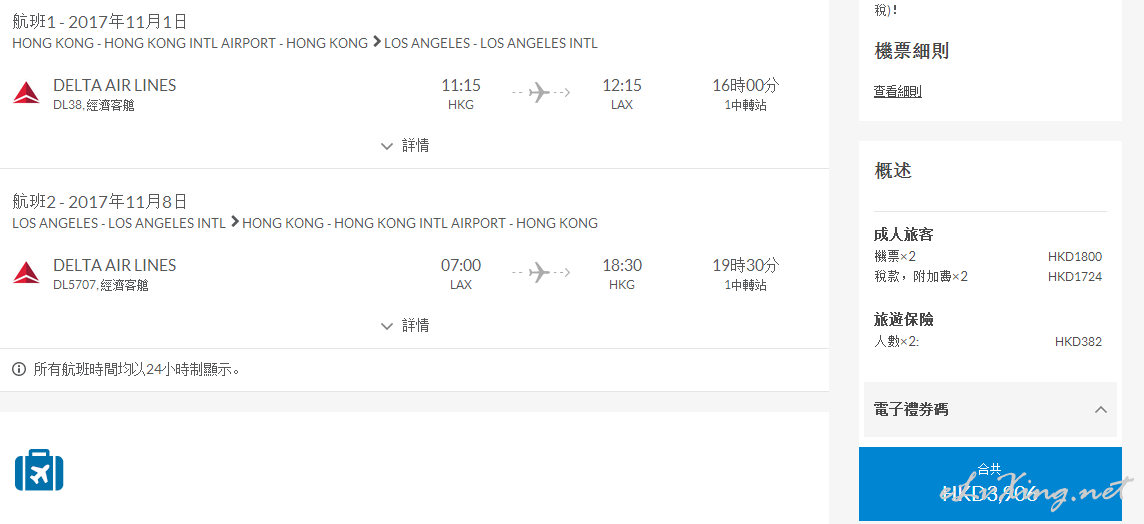Click the airplane icon on the 07:00 flight
This screenshot has height=524, width=1144.
click(540, 273)
